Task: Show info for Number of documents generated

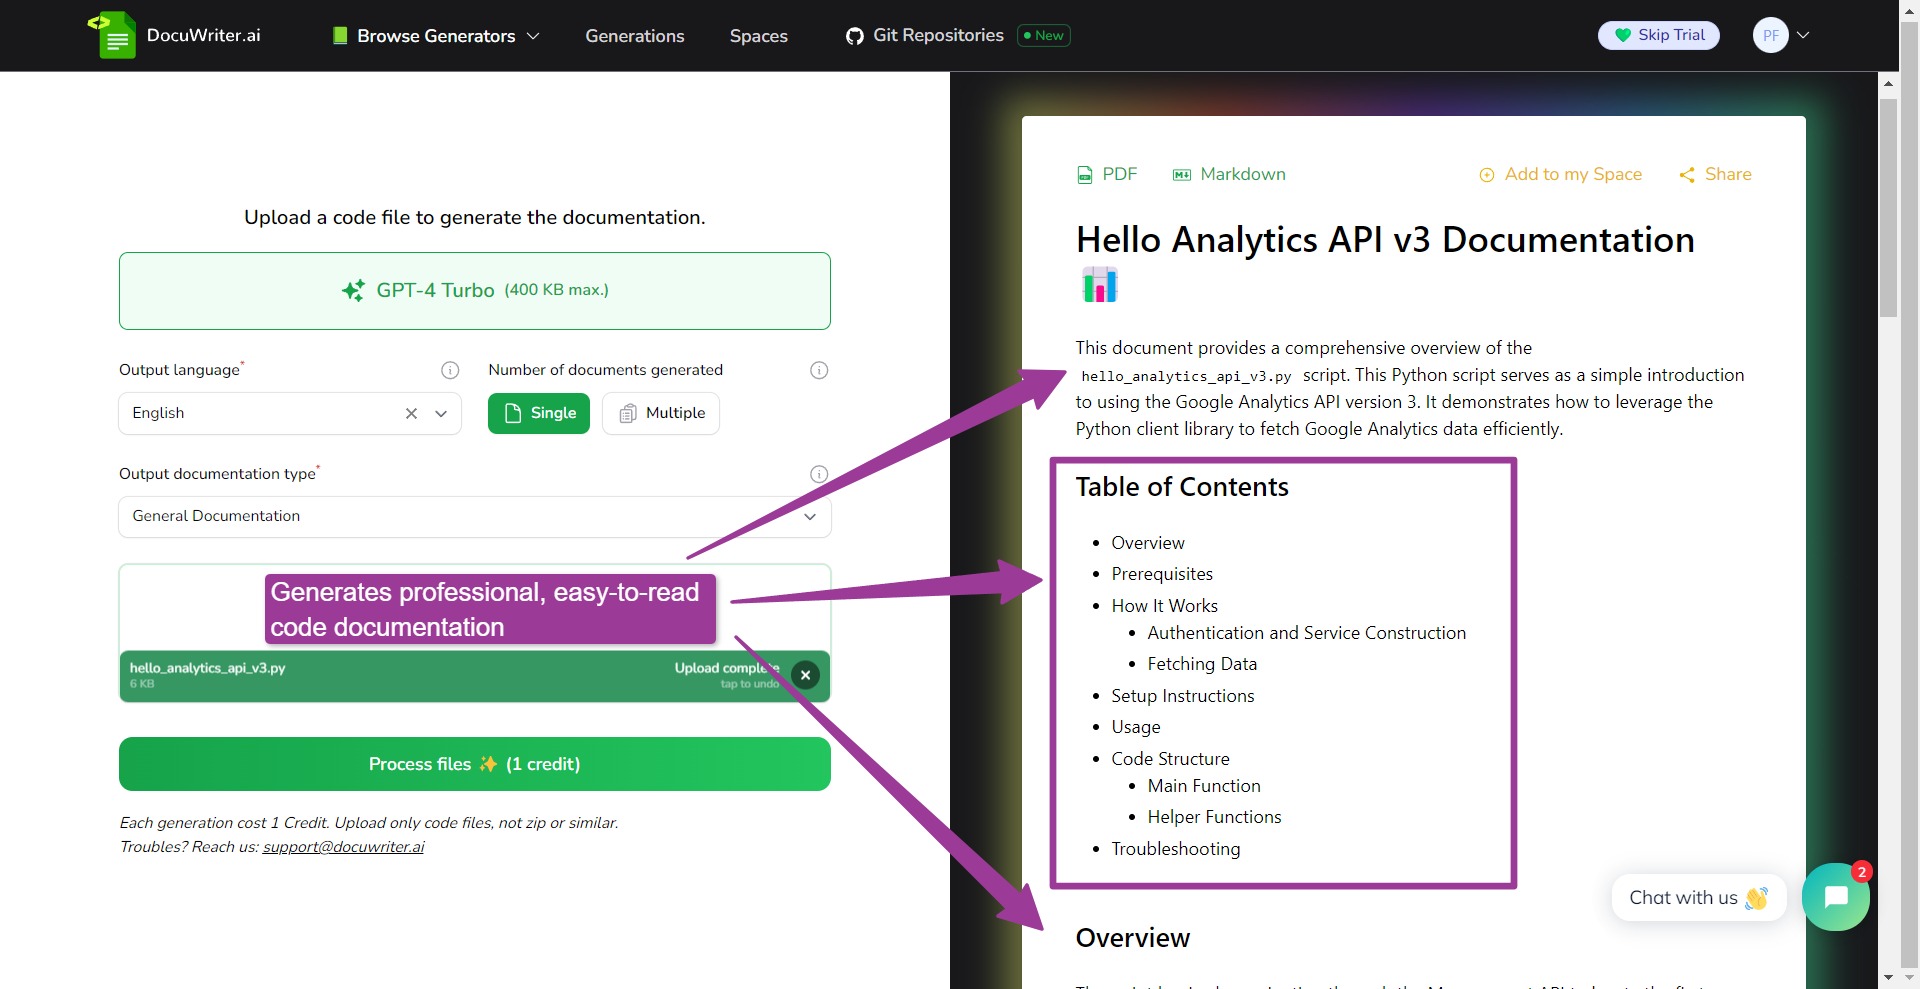Action: (x=819, y=370)
